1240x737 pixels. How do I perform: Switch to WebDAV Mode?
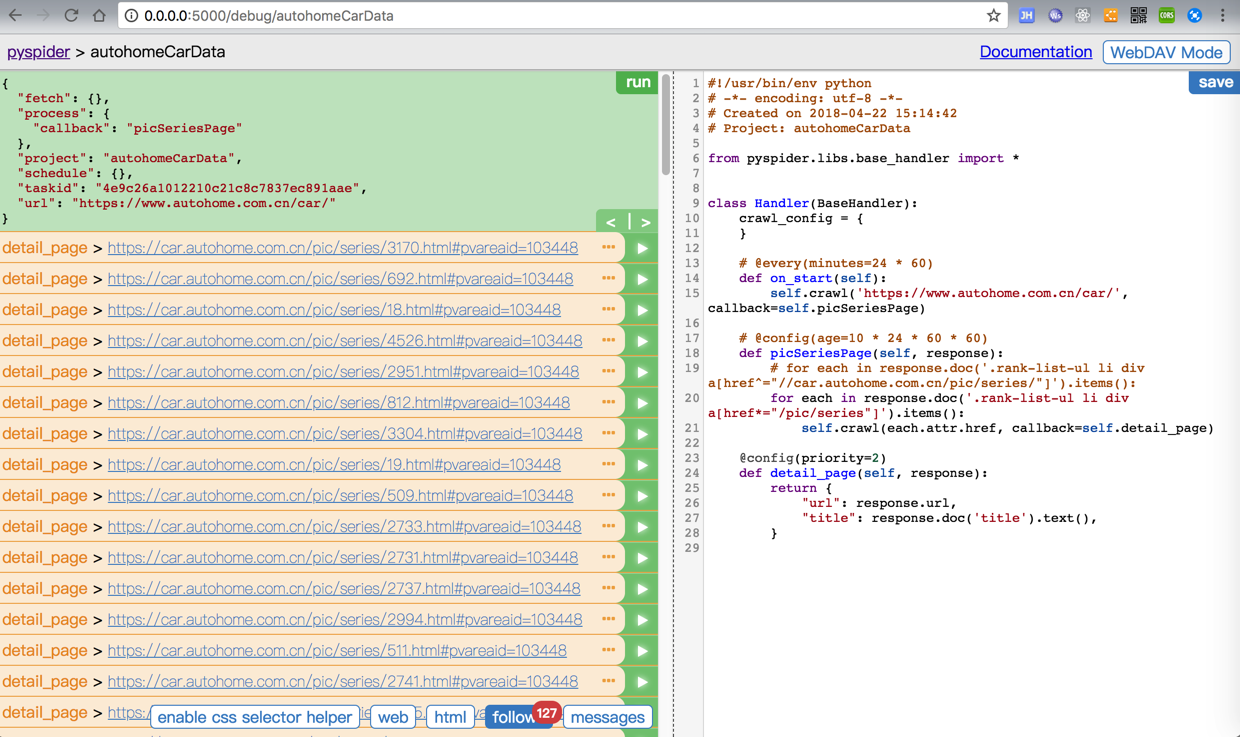pos(1166,52)
